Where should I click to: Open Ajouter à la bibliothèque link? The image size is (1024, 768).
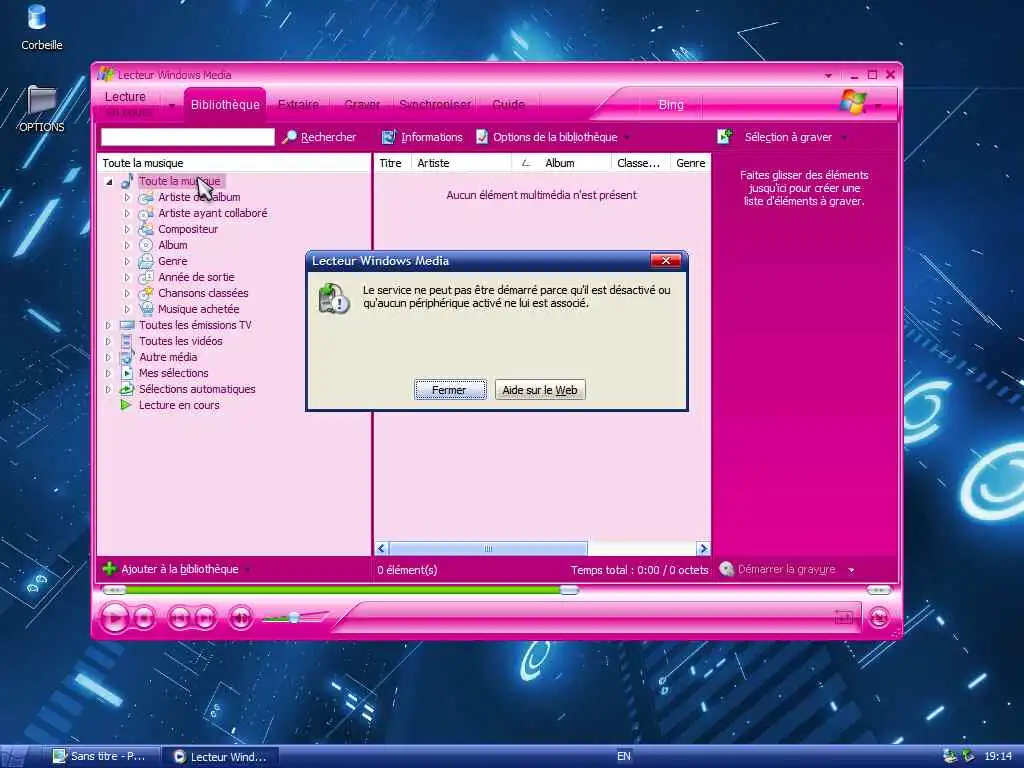click(180, 569)
